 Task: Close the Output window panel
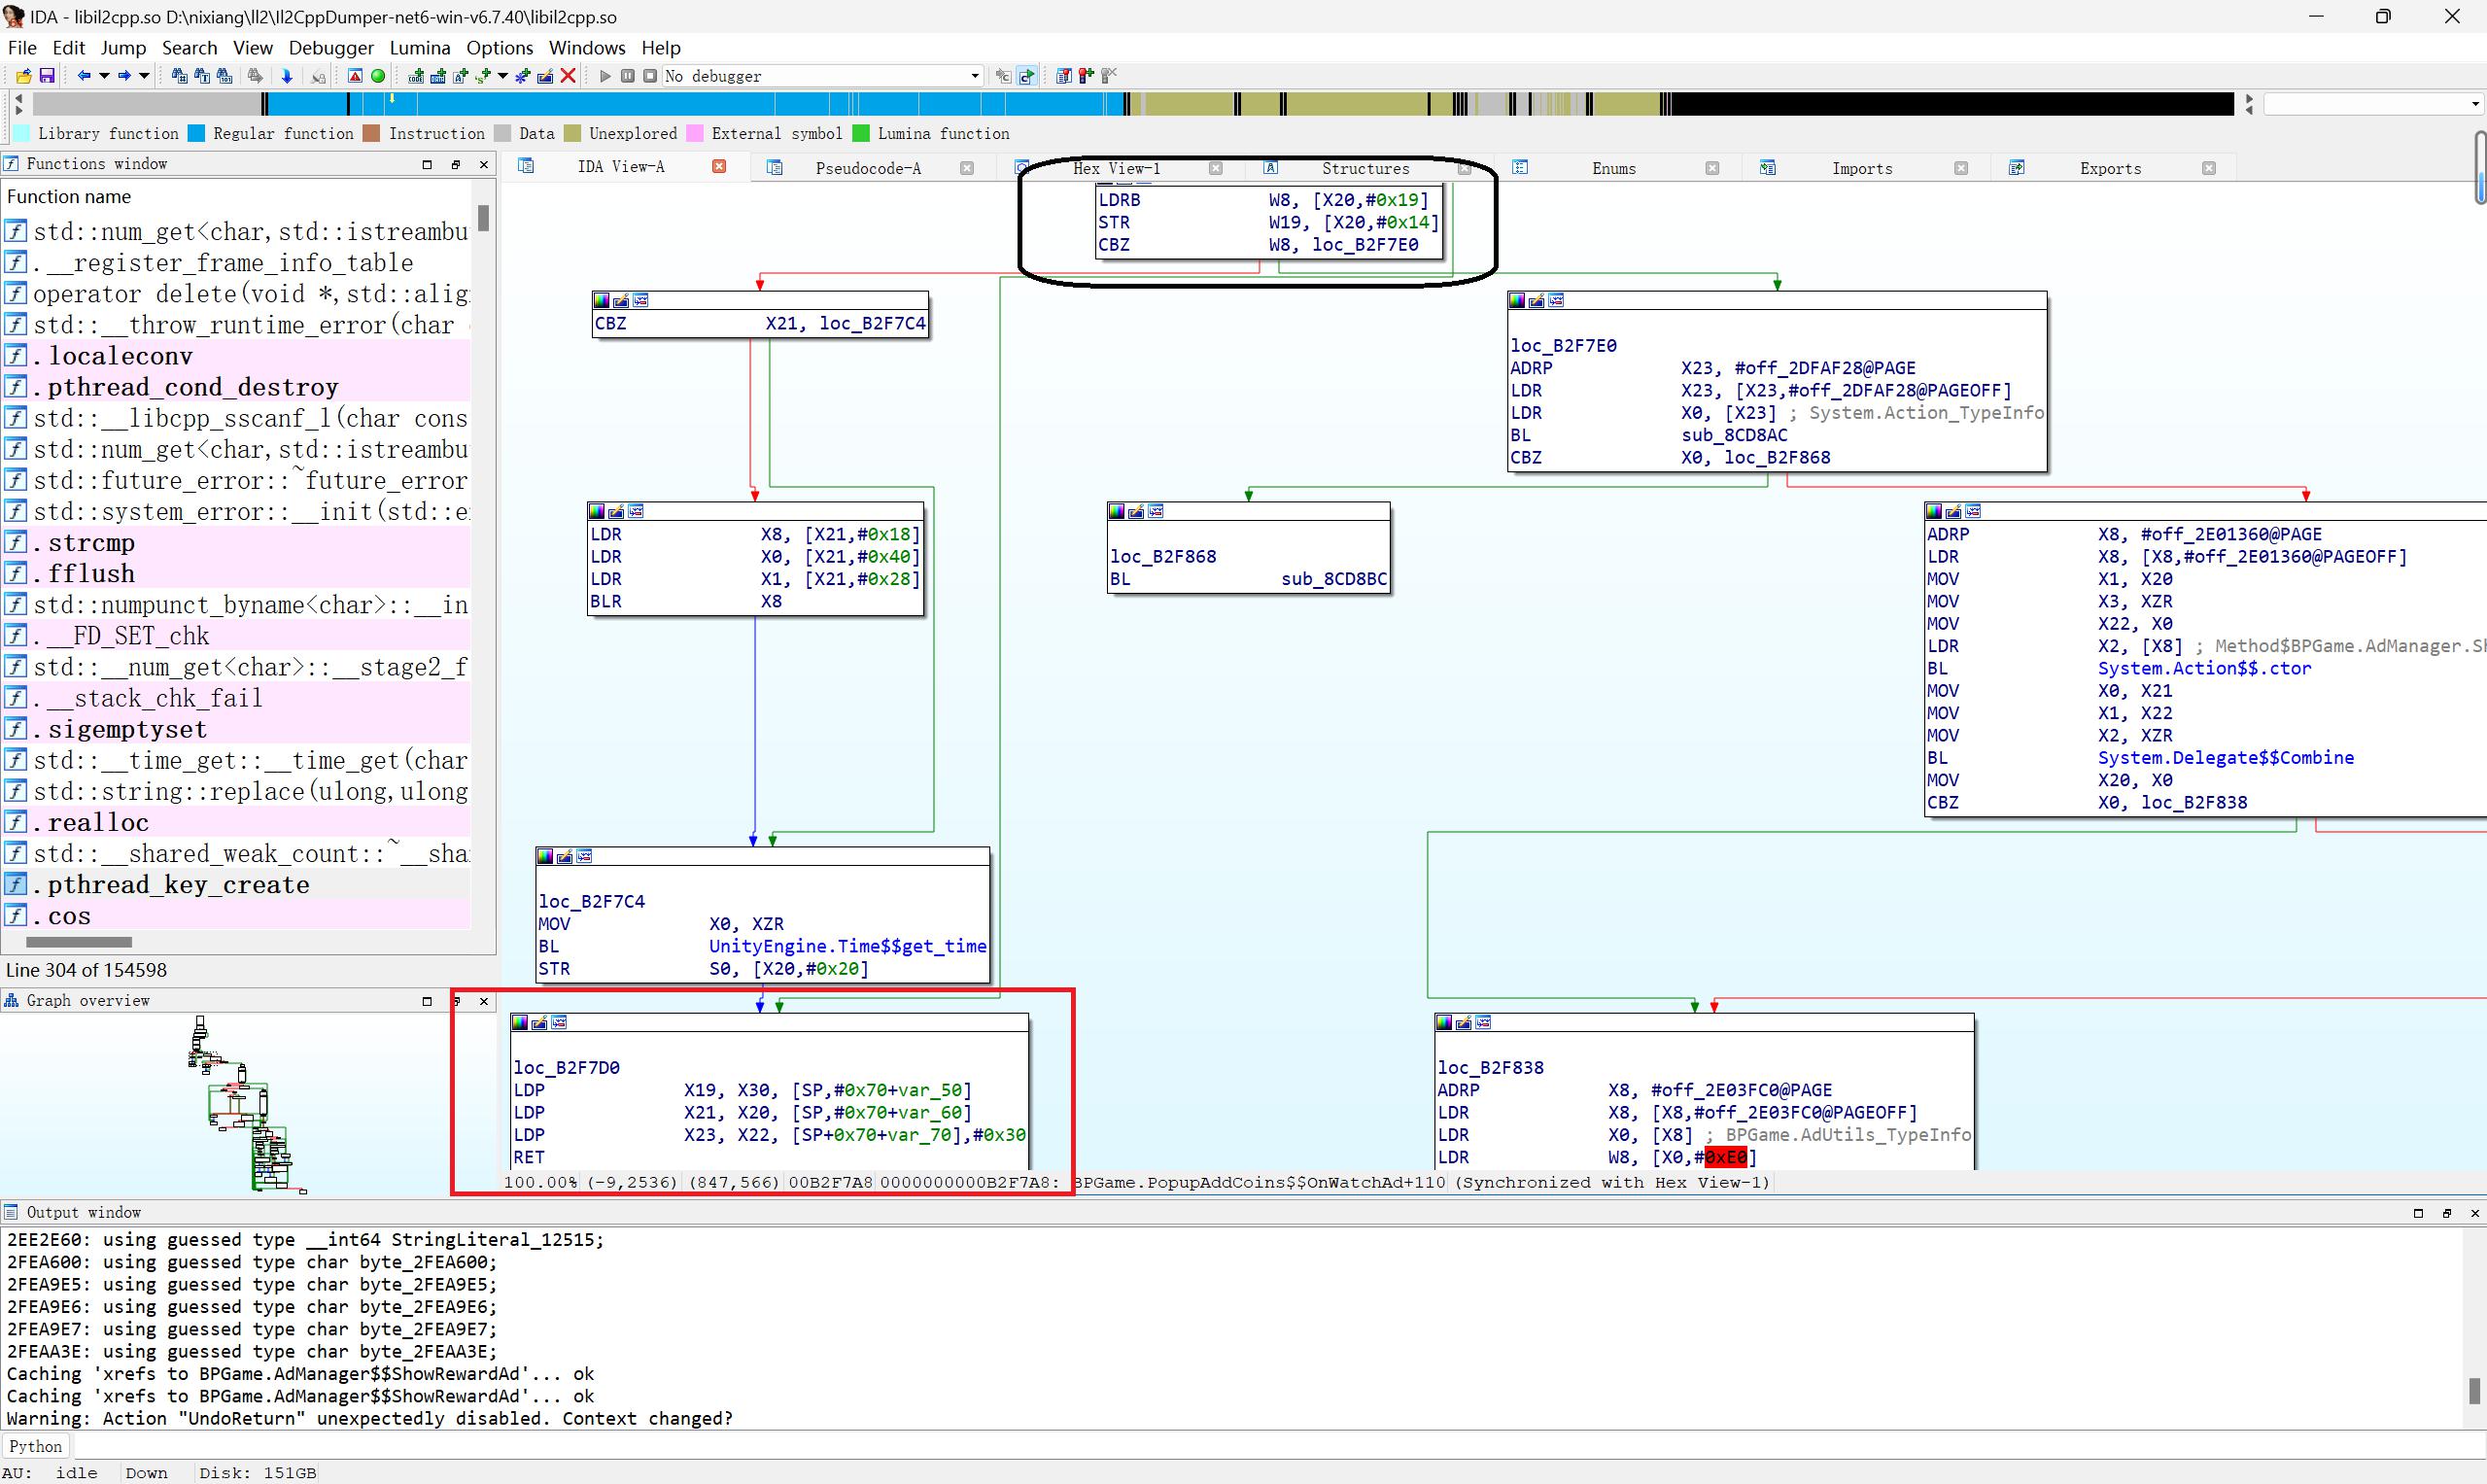point(2474,1213)
